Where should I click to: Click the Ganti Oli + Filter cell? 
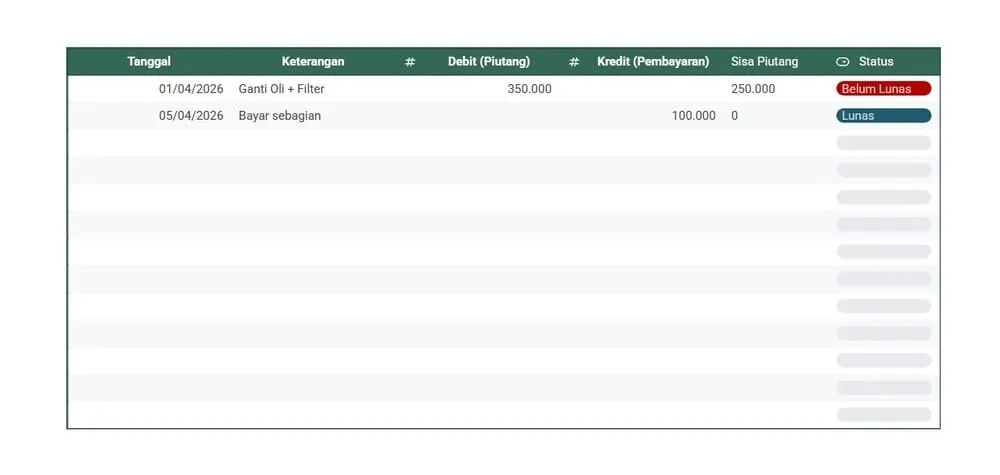point(281,89)
